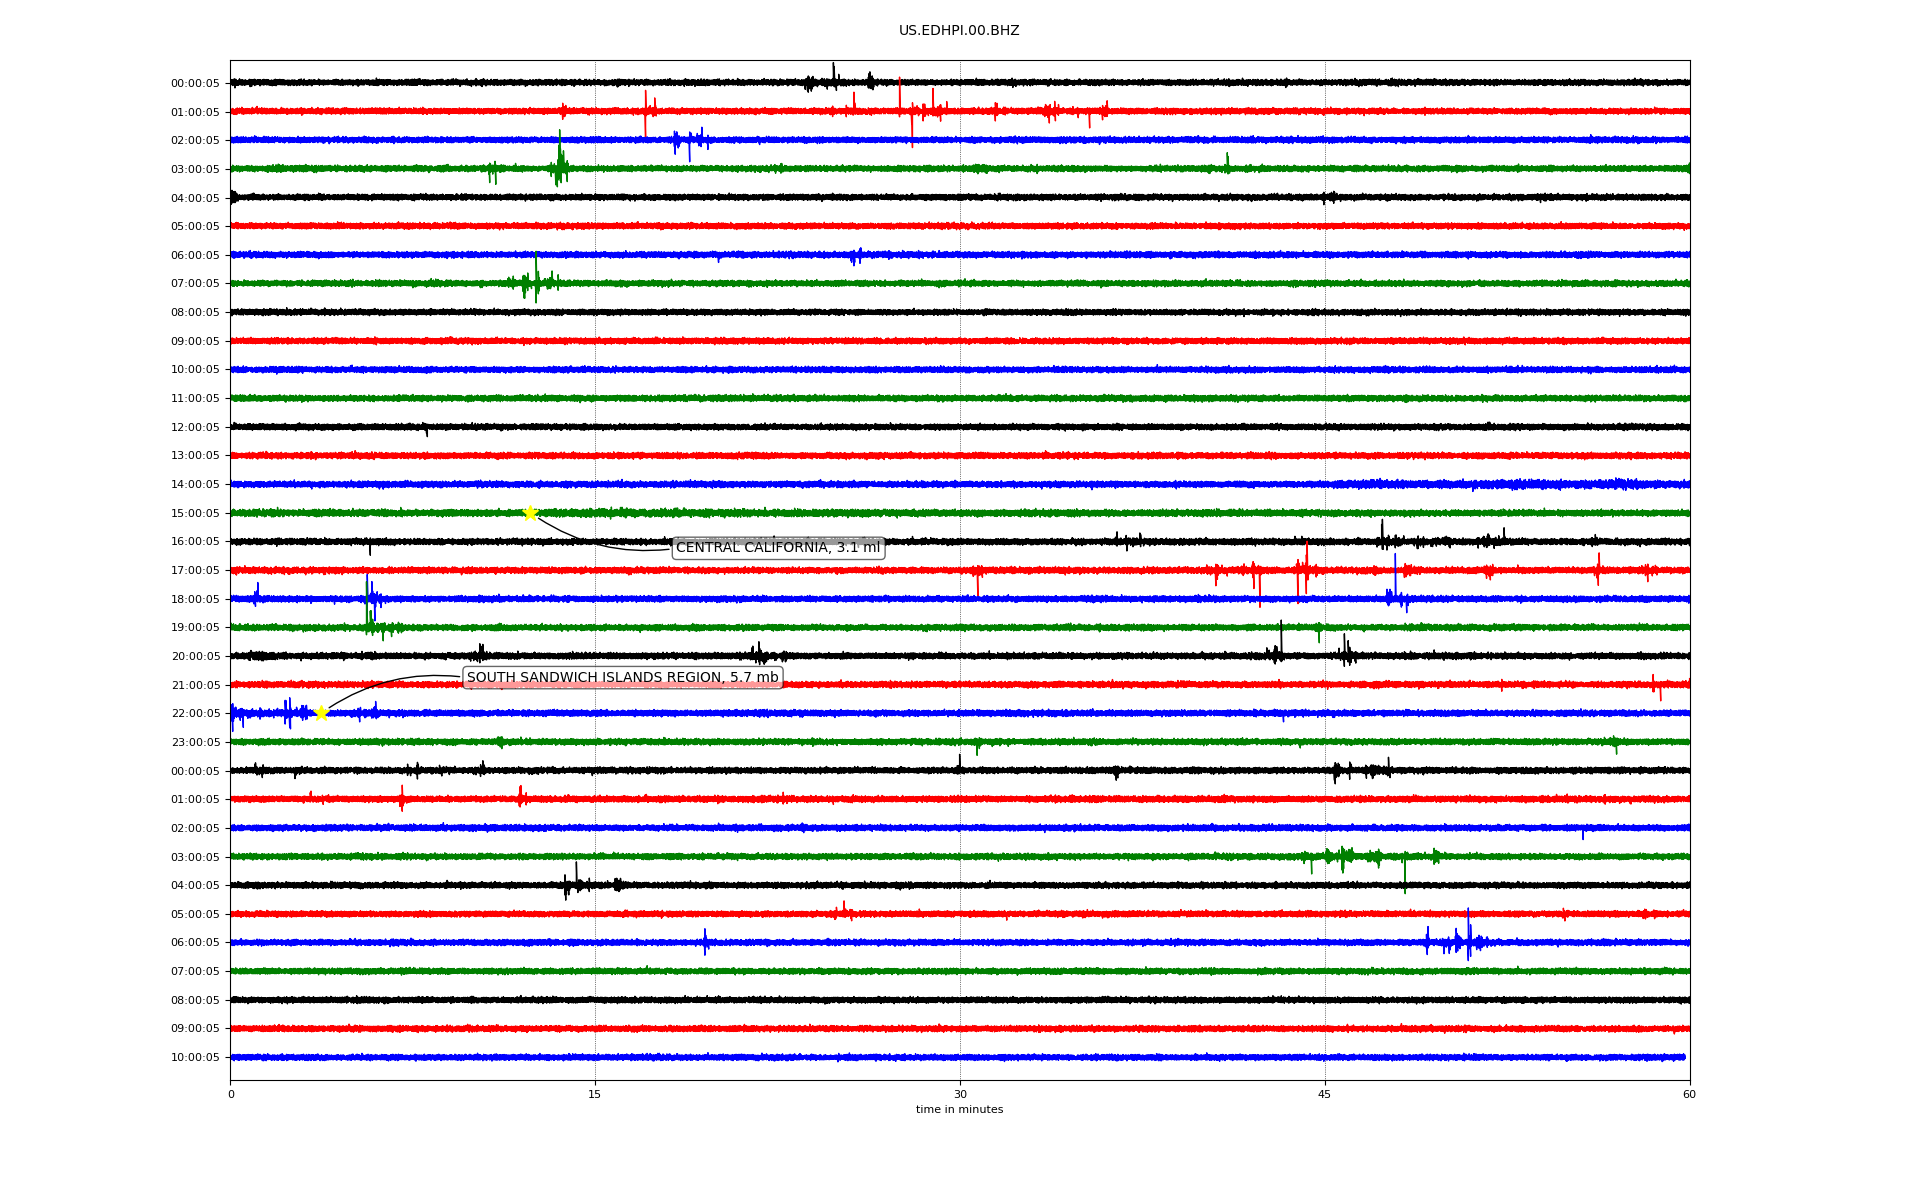The width and height of the screenshot is (1920, 1200).
Task: Click the 30 tick label on x-axis
Action: click(960, 1095)
